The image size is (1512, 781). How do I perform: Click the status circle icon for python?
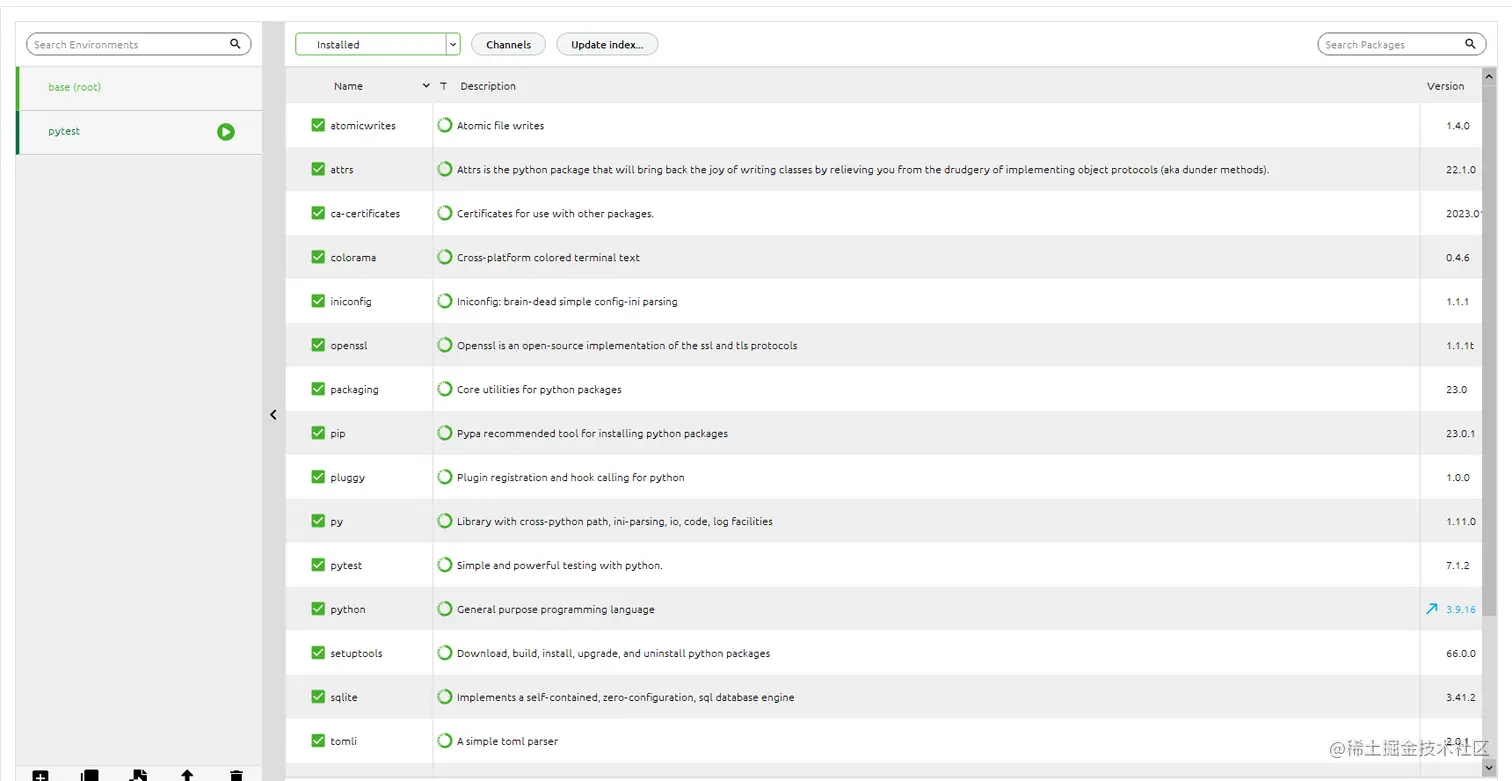(445, 609)
